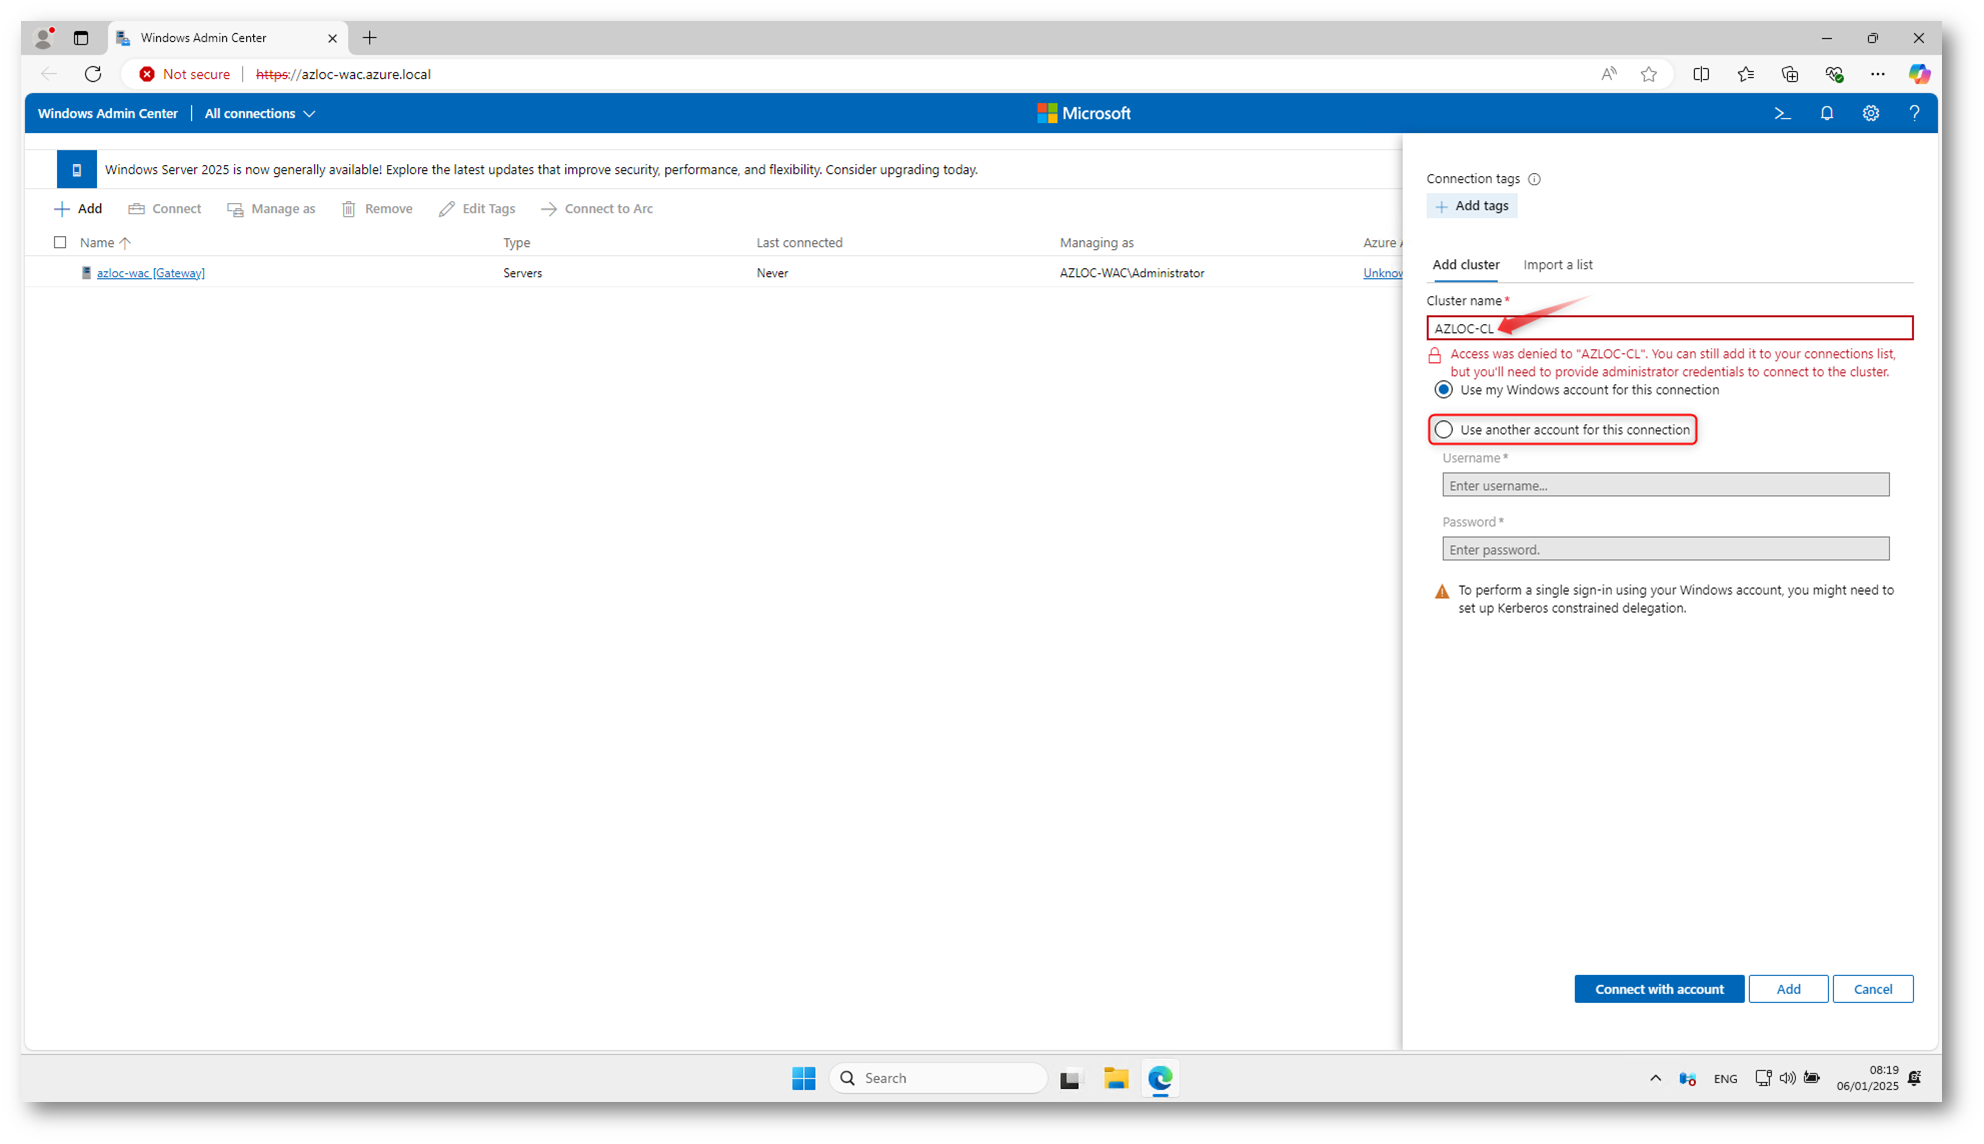Screen dimensions: 1984x1144
Task: Add this page to favorites star icon
Action: 1649,74
